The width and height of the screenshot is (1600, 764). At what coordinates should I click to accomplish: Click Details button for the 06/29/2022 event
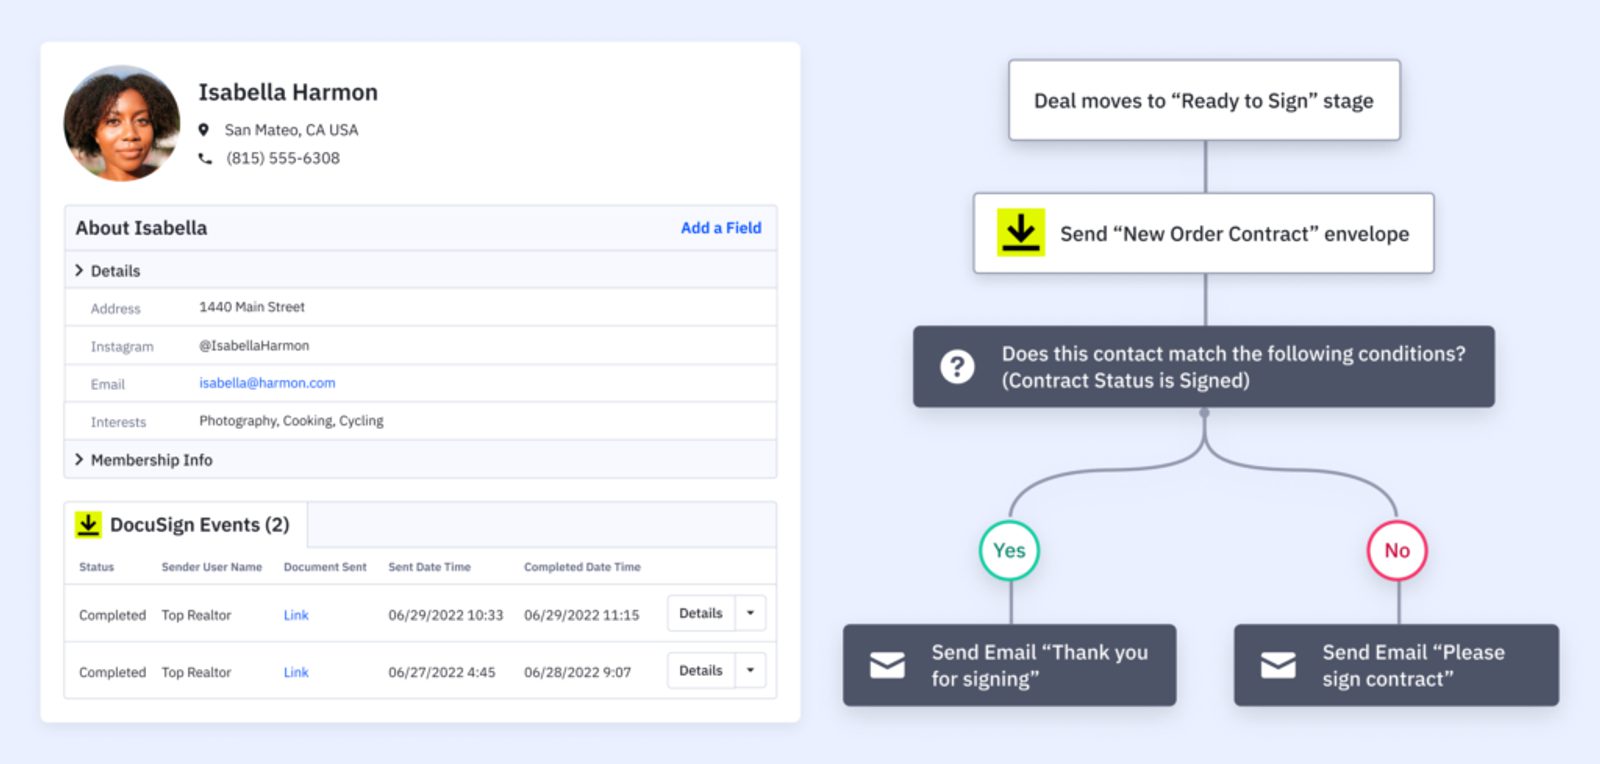700,613
